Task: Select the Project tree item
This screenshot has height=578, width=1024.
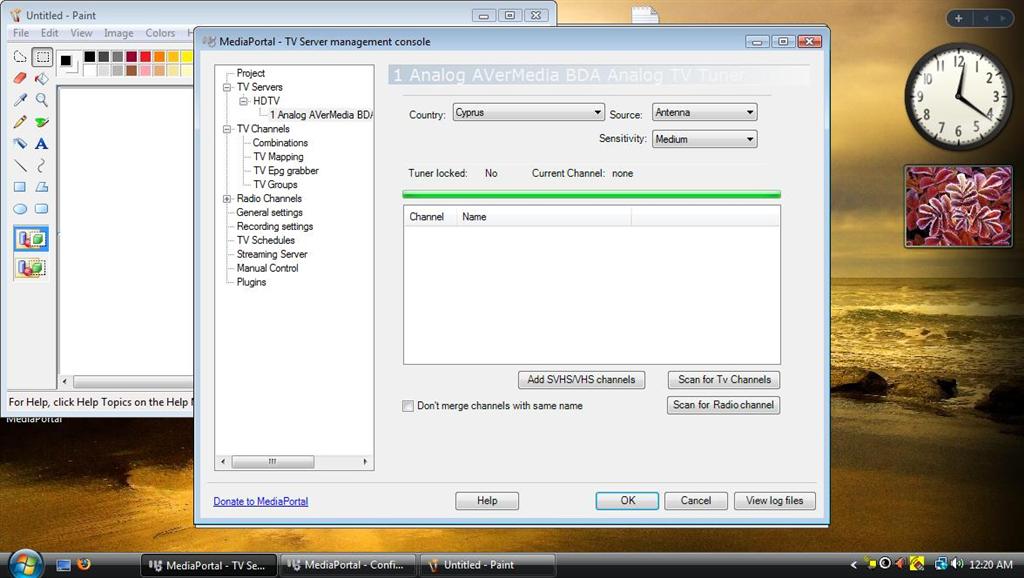Action: click(251, 73)
